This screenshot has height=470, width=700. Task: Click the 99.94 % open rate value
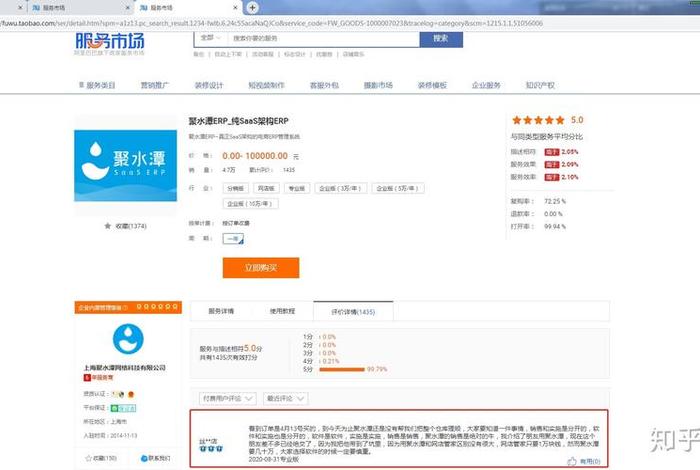[x=555, y=227]
